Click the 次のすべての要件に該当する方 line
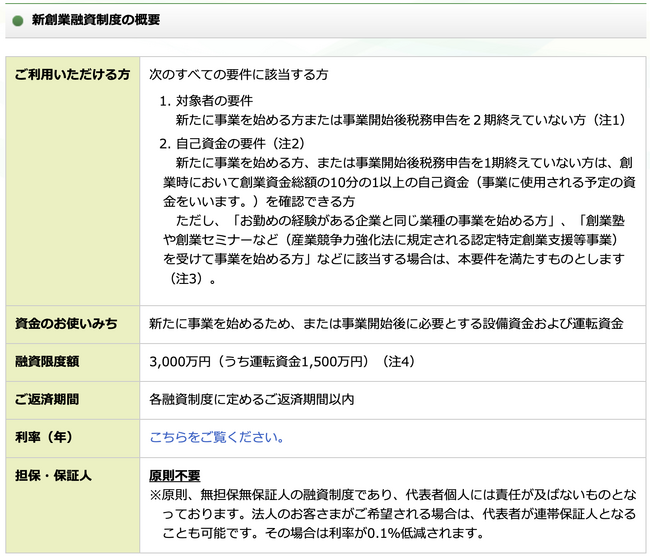The width and height of the screenshot is (650, 557). coord(239,75)
